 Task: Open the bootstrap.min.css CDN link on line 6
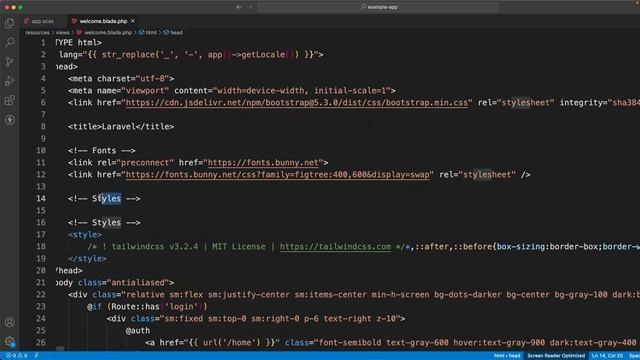point(296,103)
